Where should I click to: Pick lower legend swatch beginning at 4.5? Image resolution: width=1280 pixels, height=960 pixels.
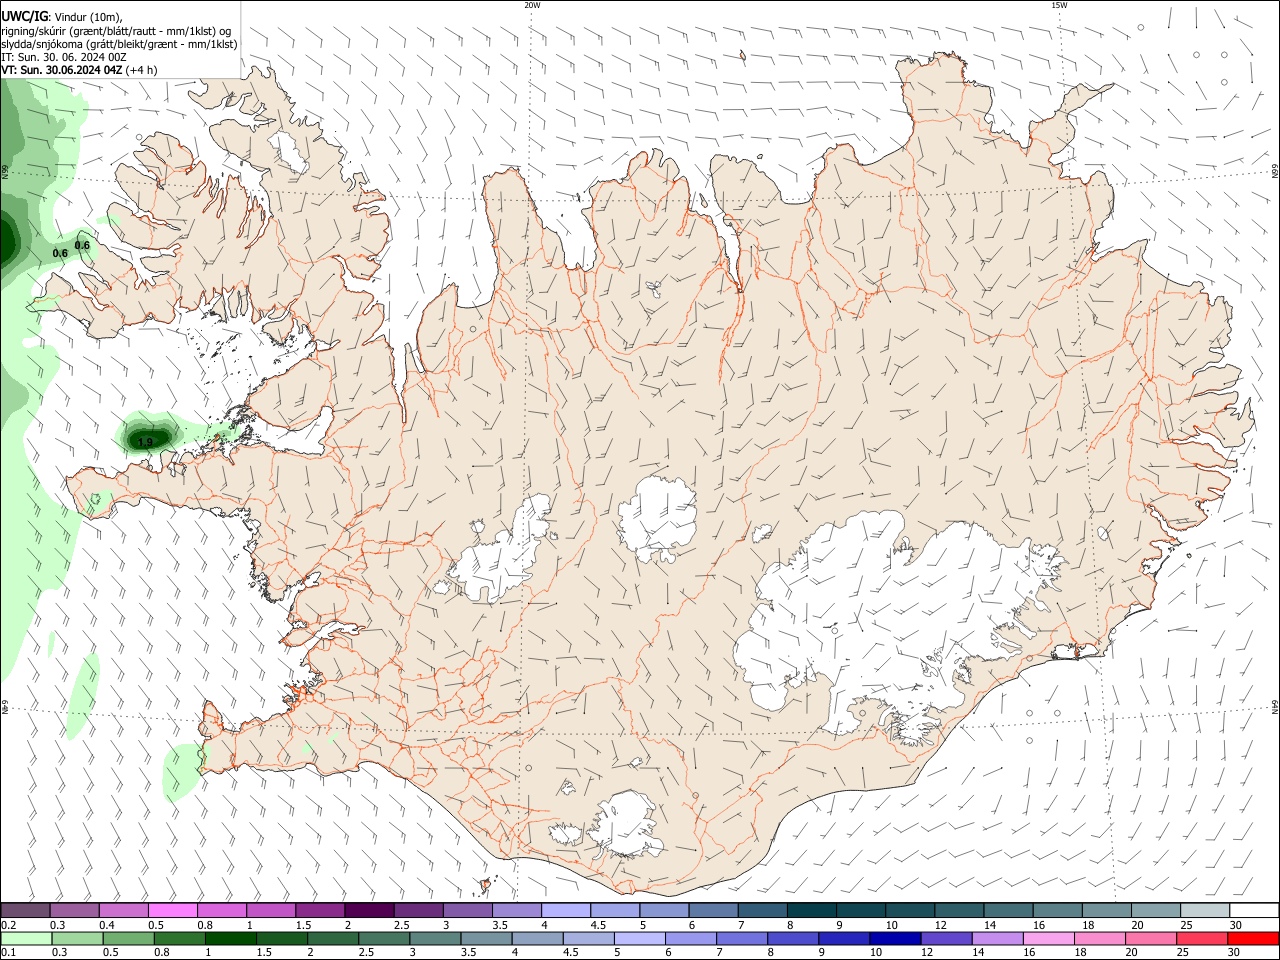pos(588,939)
